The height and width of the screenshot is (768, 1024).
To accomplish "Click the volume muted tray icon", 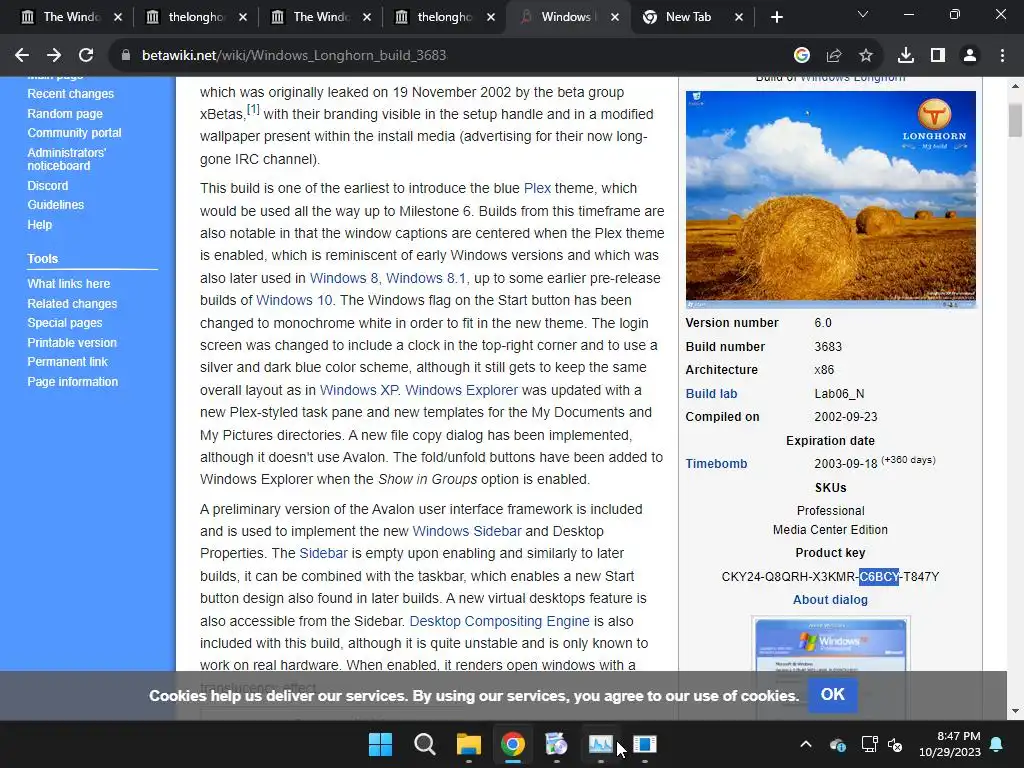I will (895, 744).
